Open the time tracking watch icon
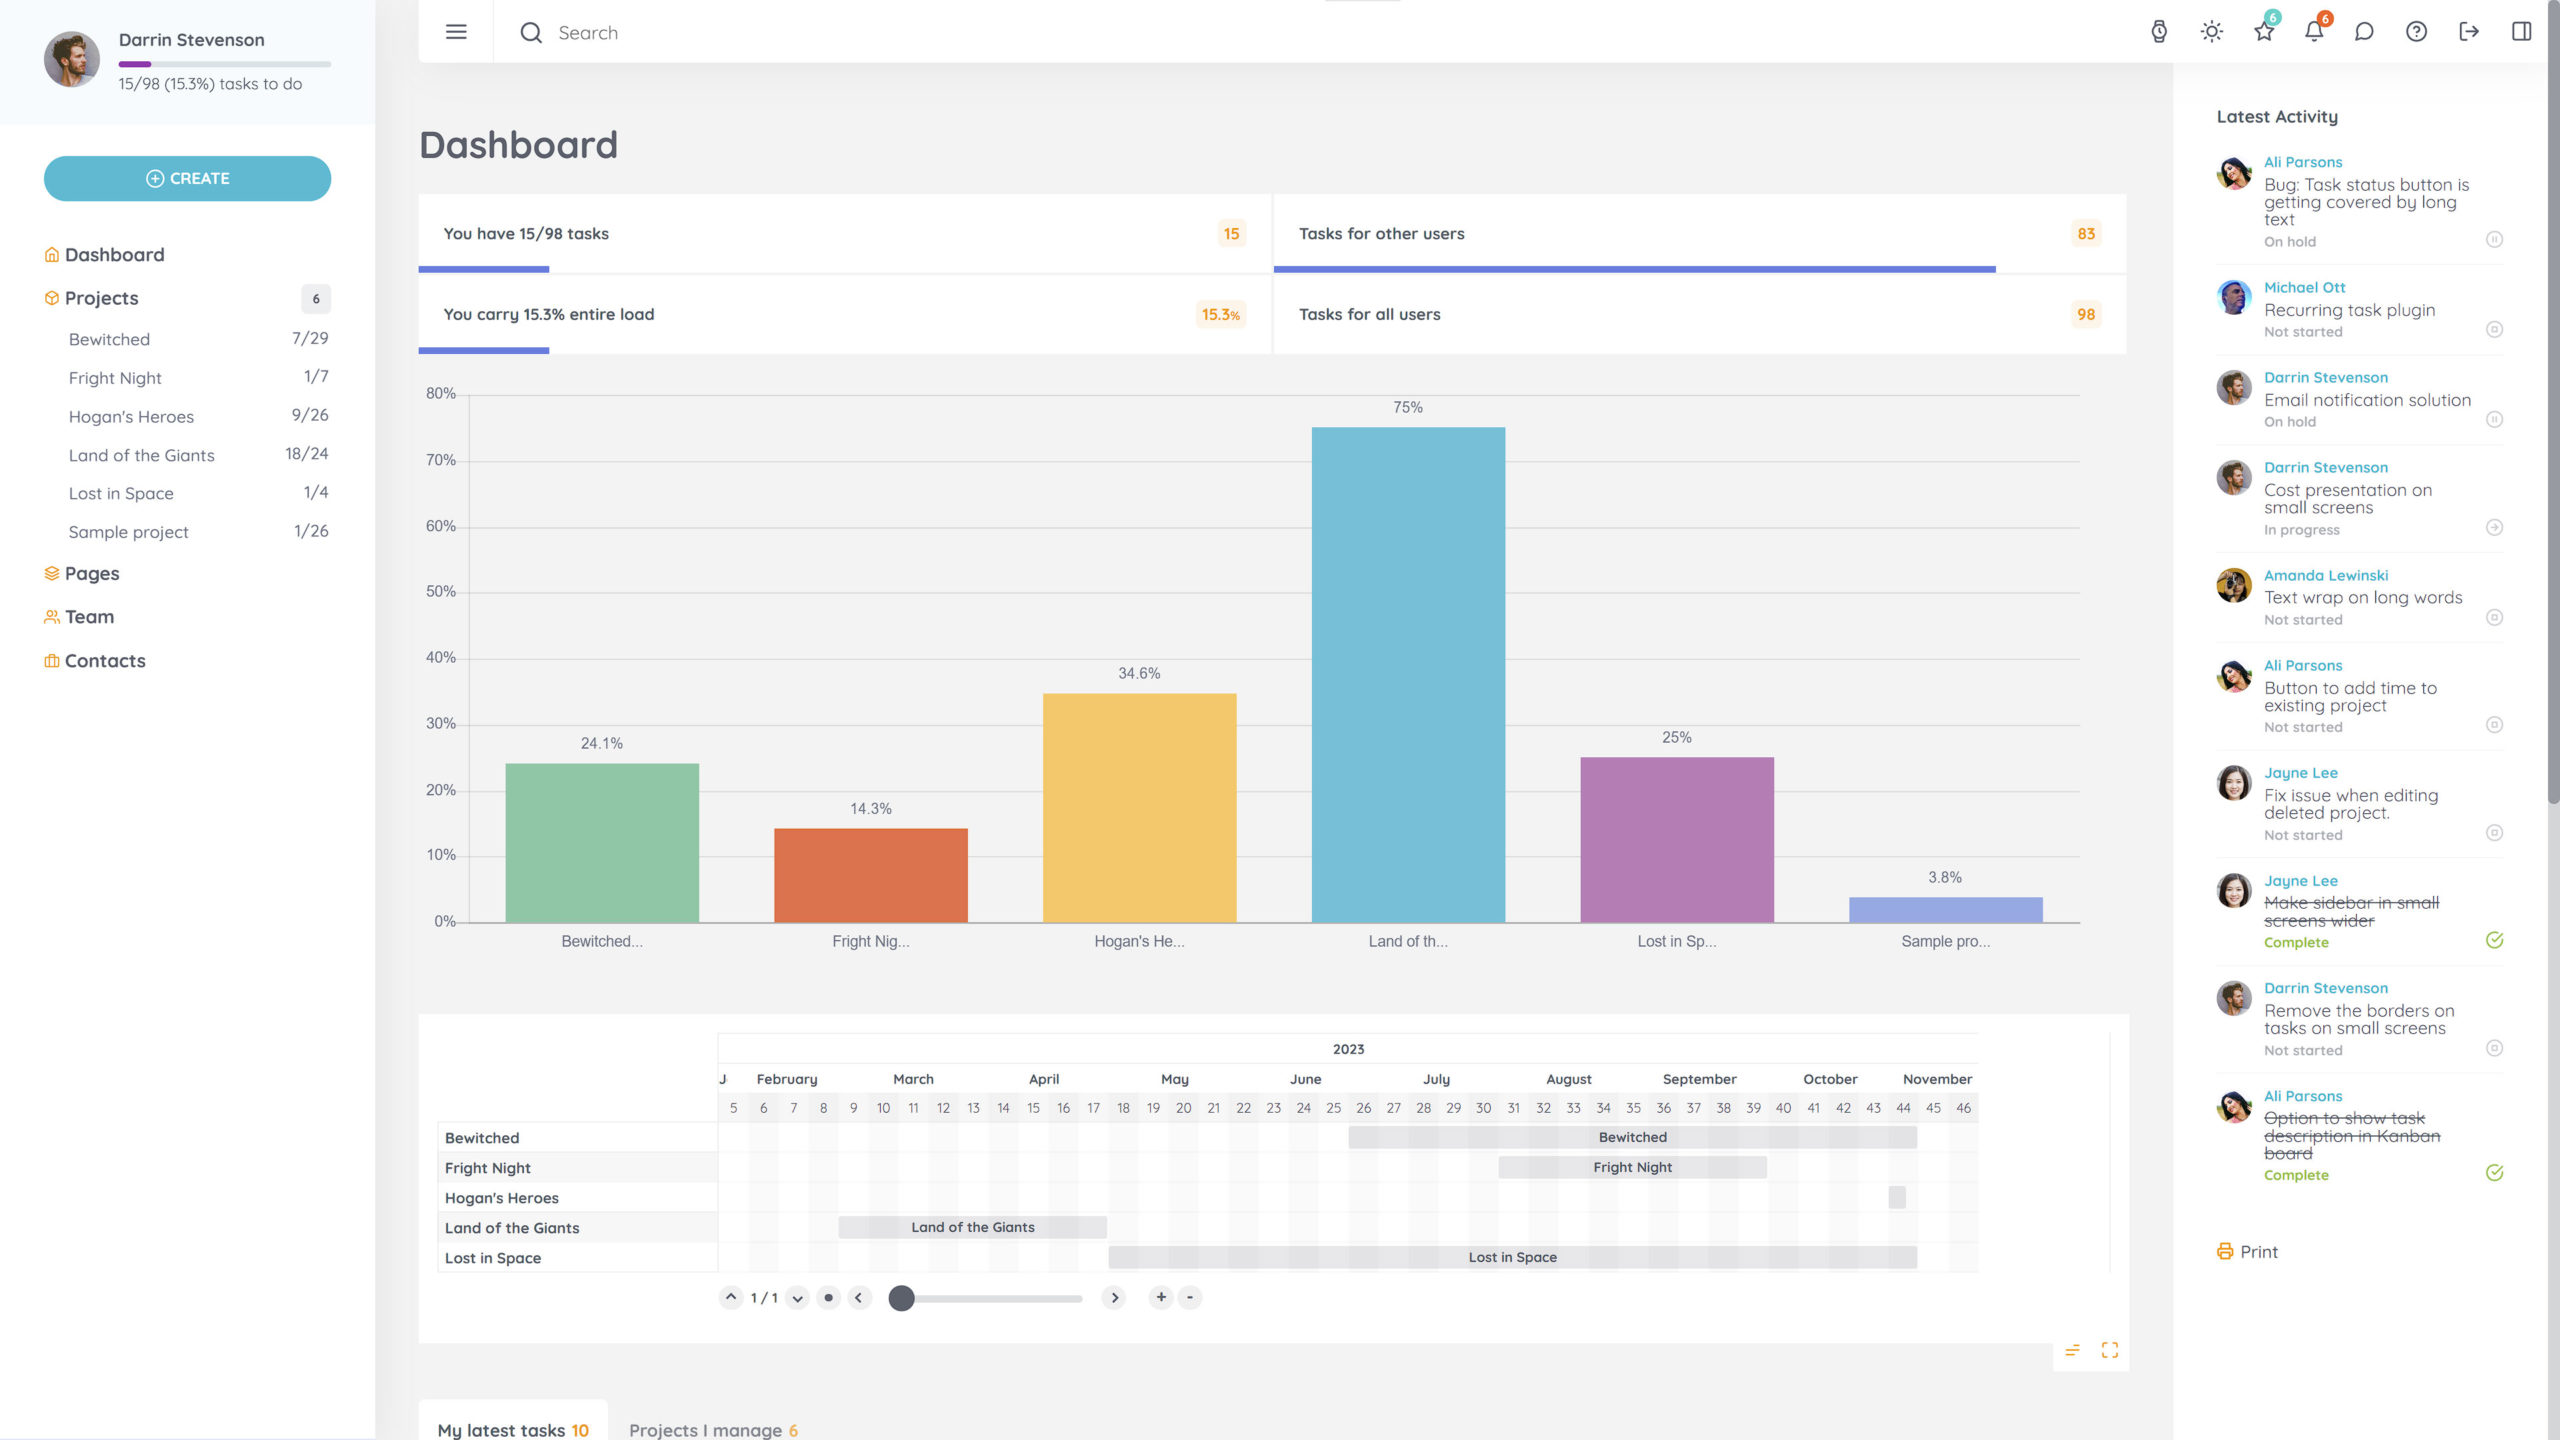Image resolution: width=2560 pixels, height=1440 pixels. [2159, 32]
